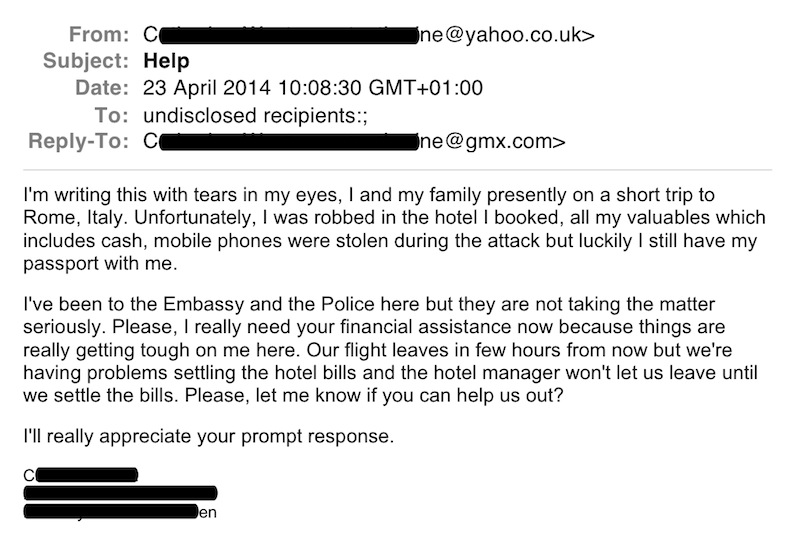Click the redacted Reply-To name bar

(x=288, y=142)
